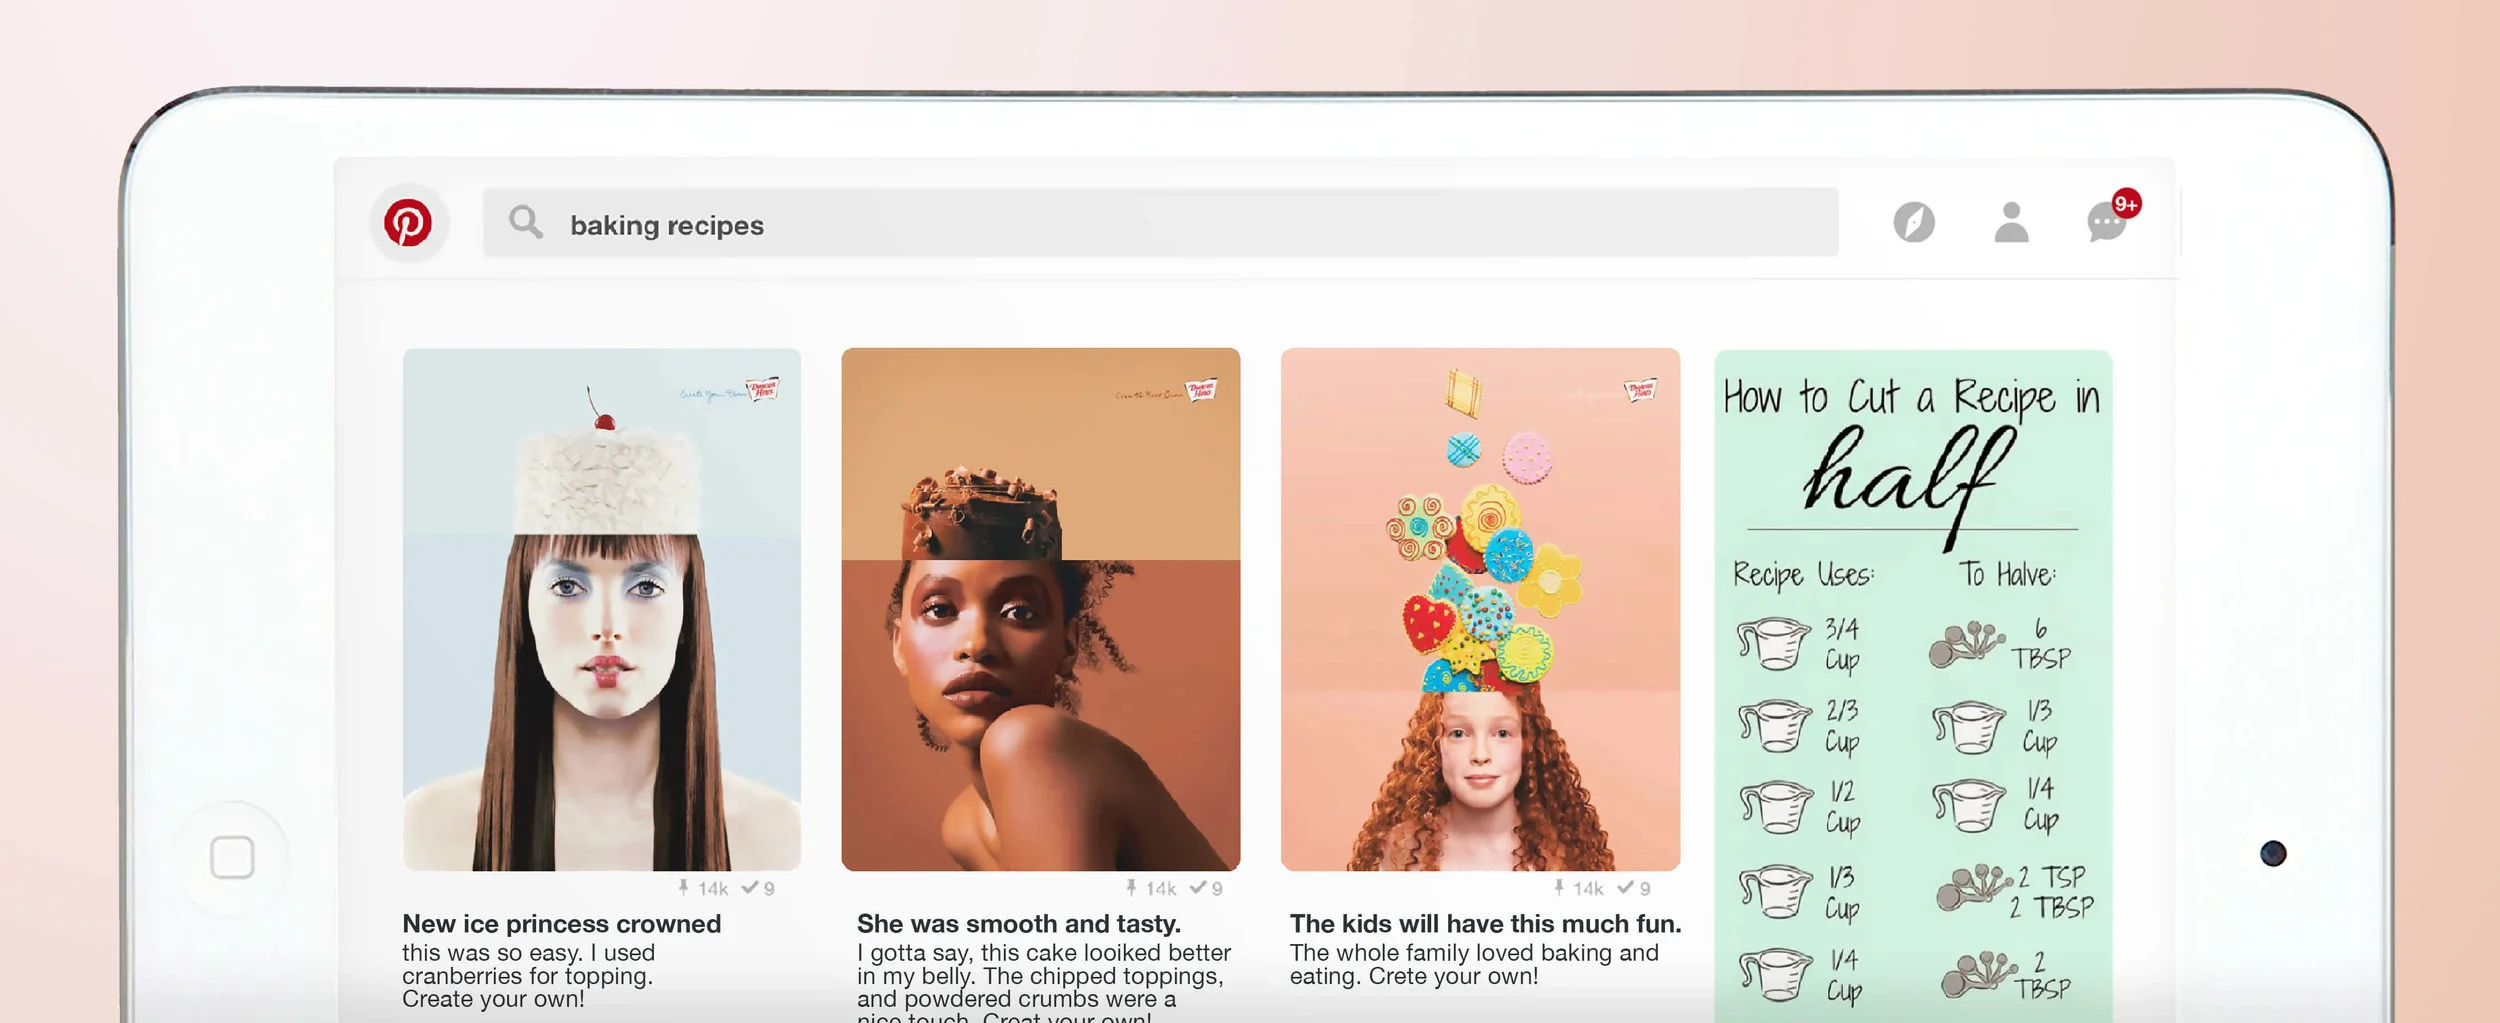
Task: Open the profile person icon
Action: (x=2011, y=222)
